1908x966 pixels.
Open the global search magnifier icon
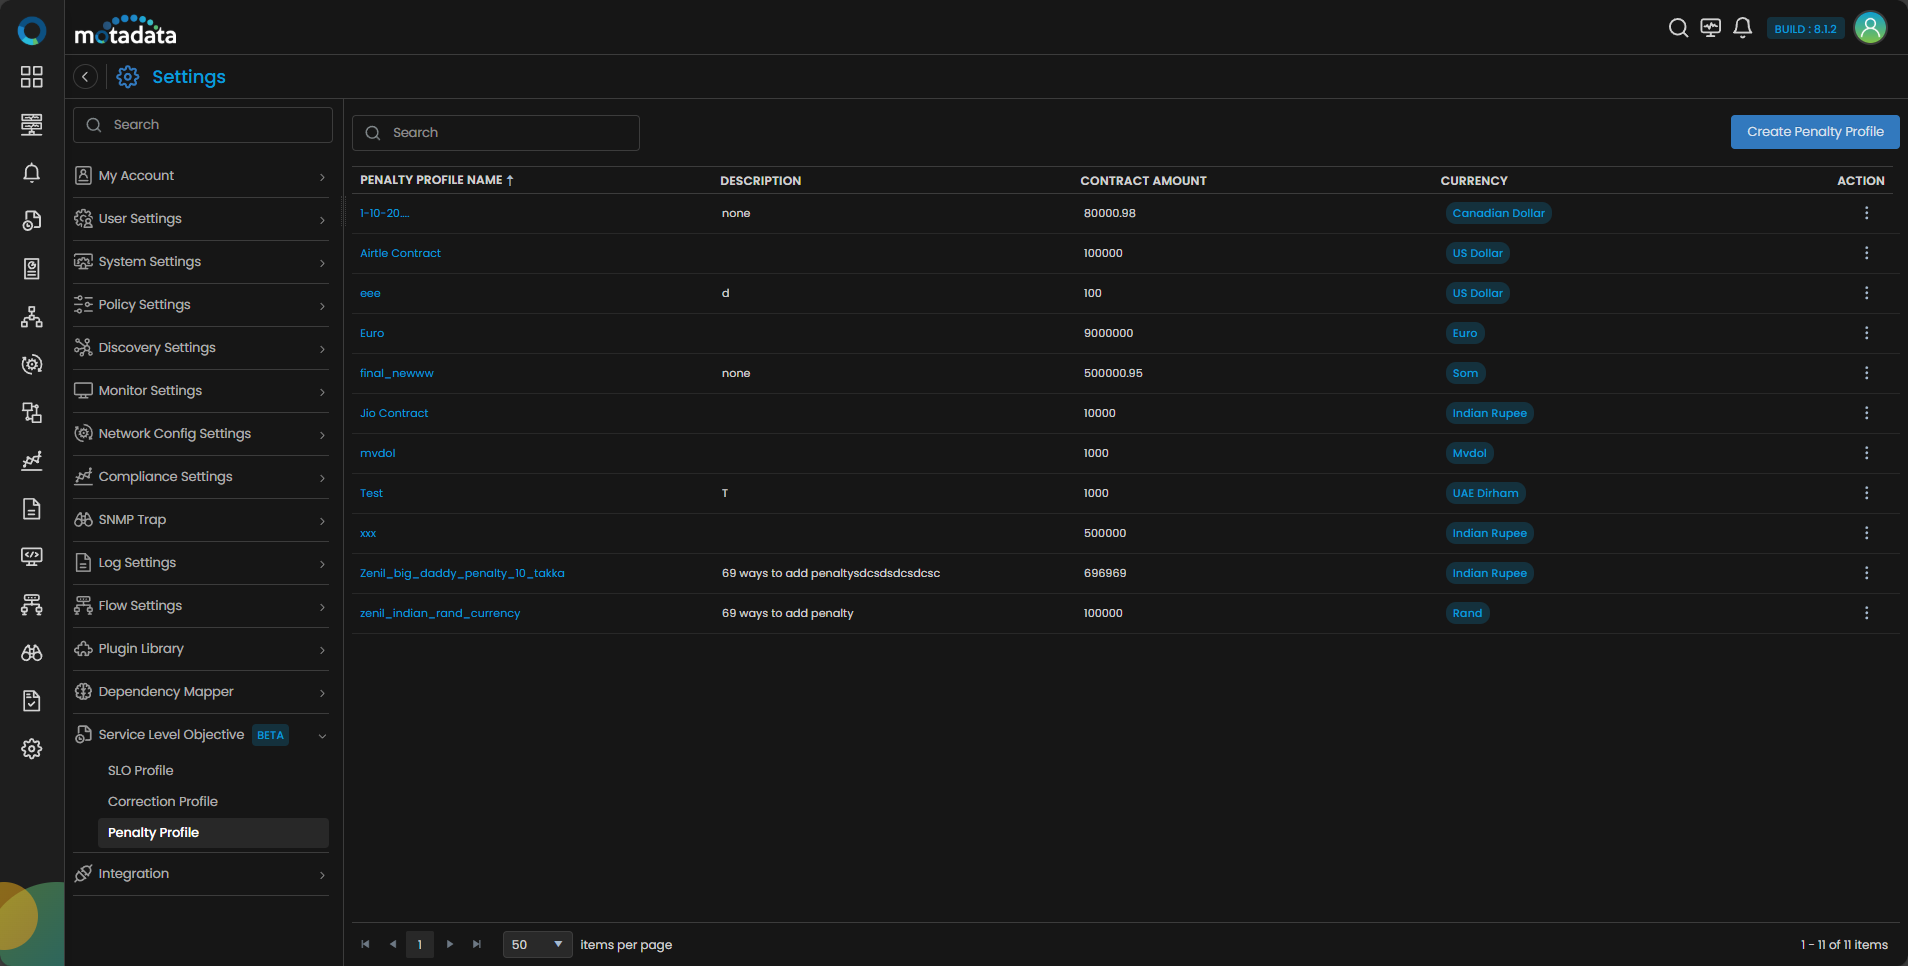tap(1678, 28)
